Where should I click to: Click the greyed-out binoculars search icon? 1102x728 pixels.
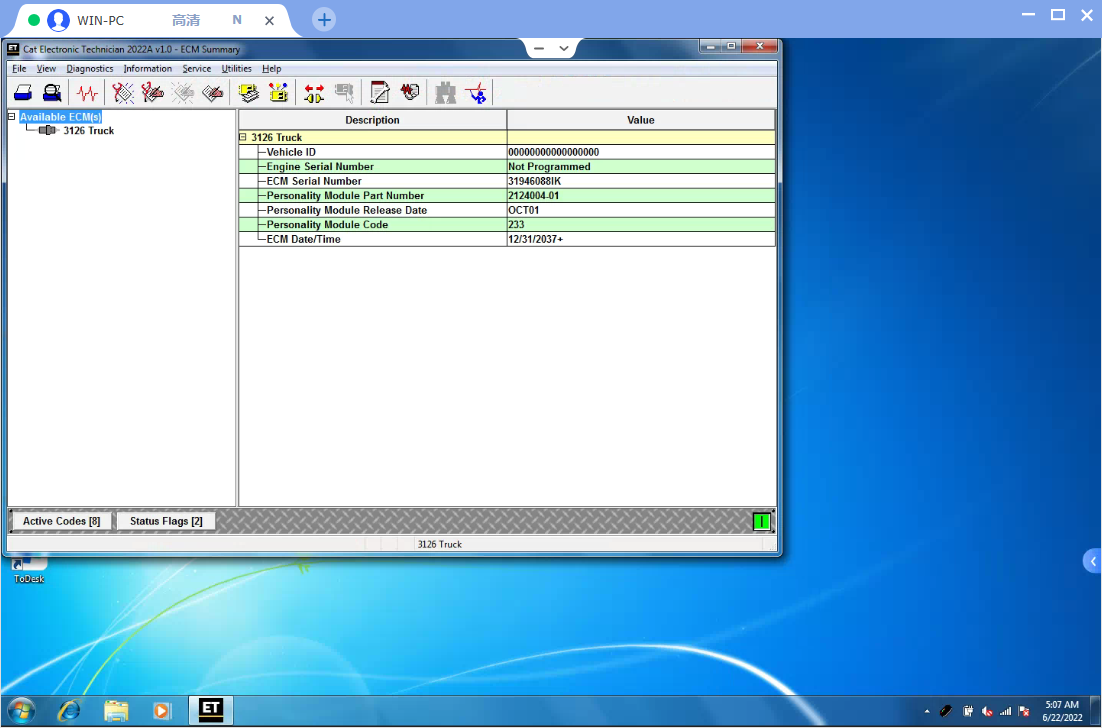(445, 93)
